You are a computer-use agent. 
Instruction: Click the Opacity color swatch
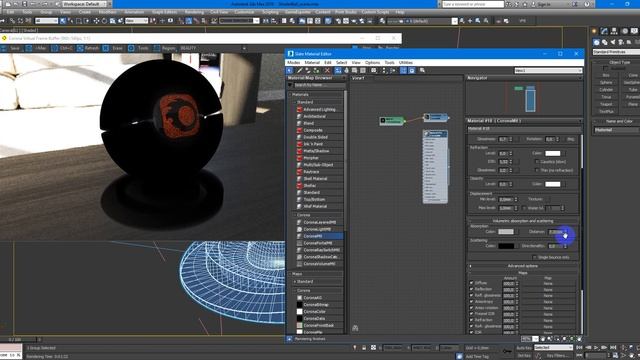point(553,184)
